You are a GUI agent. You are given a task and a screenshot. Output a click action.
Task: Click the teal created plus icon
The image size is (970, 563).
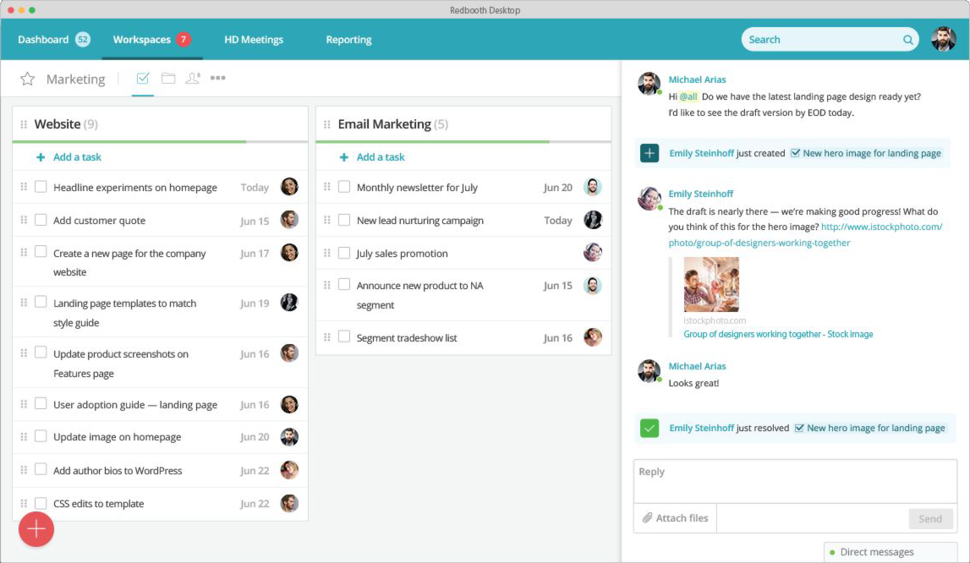pos(649,153)
